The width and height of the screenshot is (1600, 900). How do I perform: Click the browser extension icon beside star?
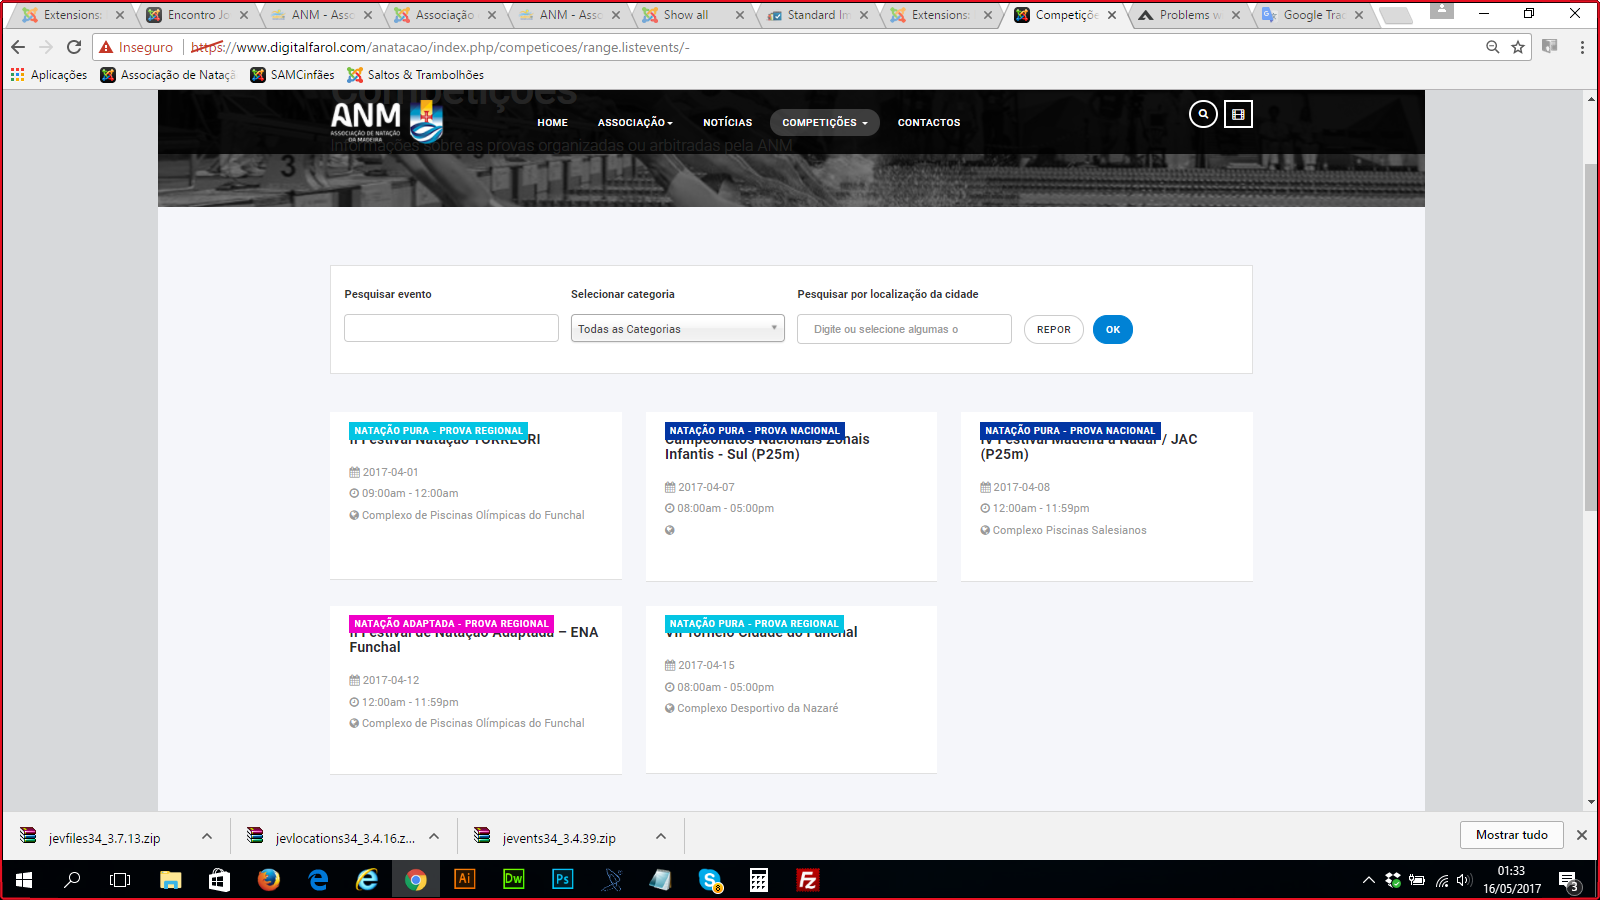pos(1550,46)
